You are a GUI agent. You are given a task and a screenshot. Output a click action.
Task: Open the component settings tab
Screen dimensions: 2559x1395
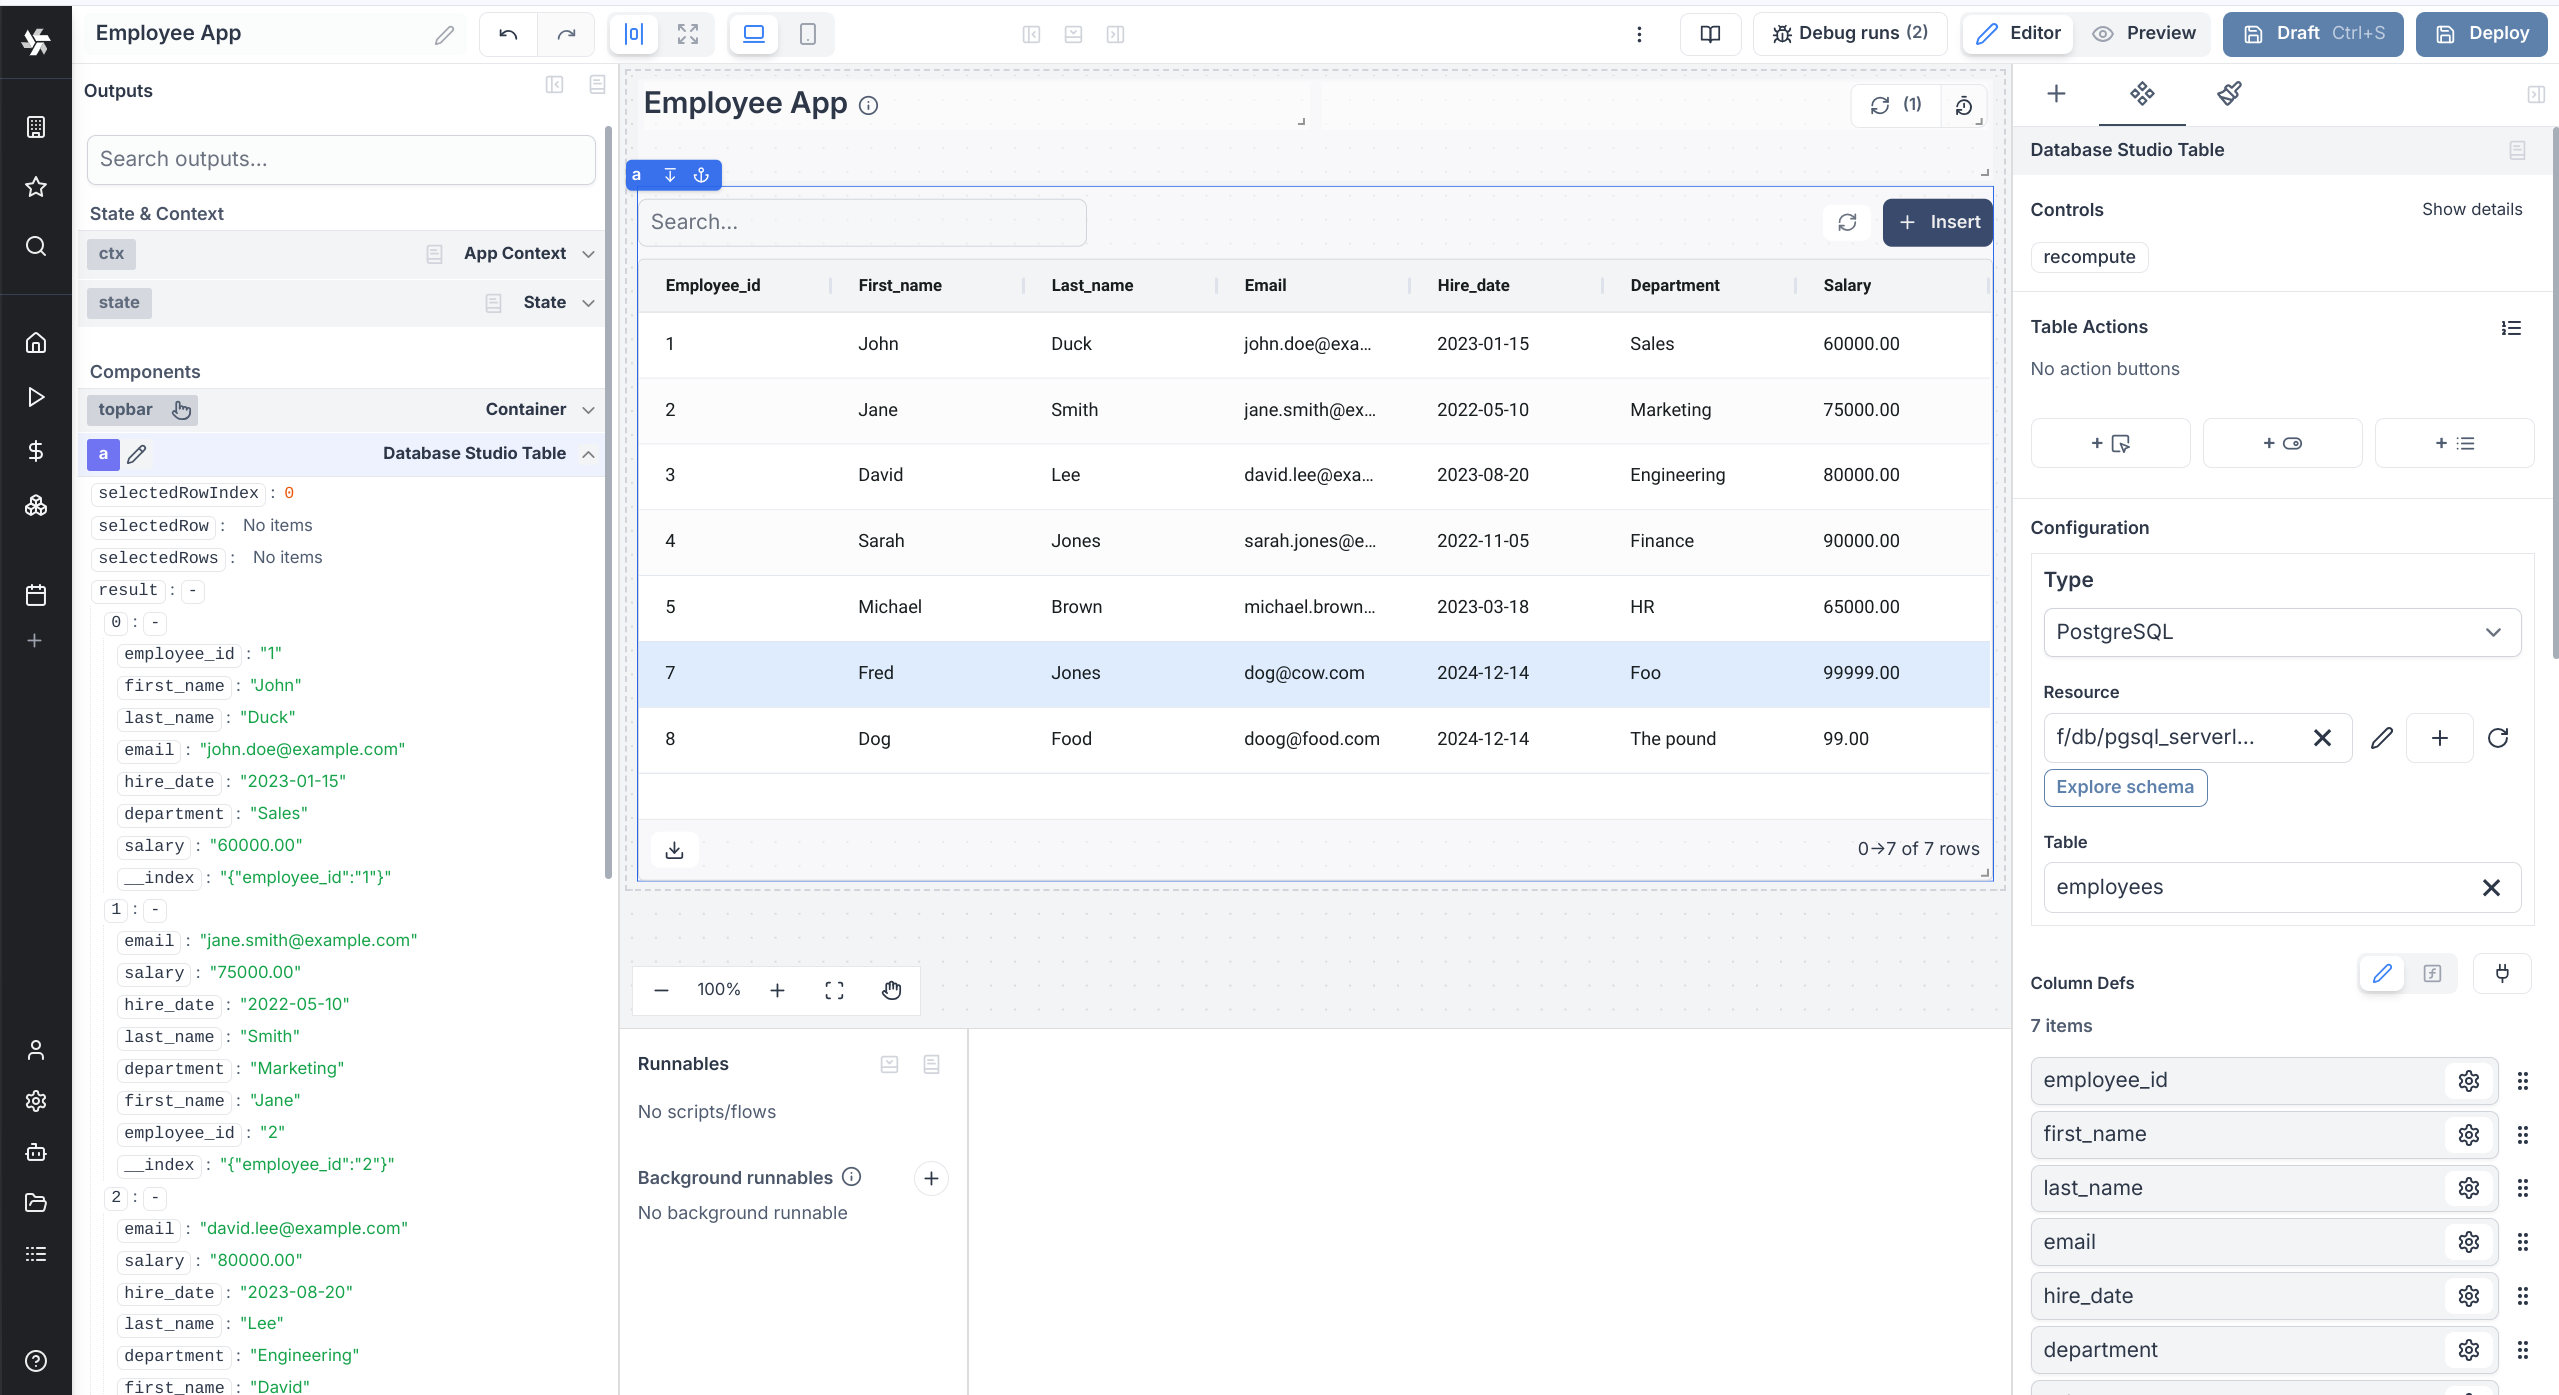coord(2141,94)
